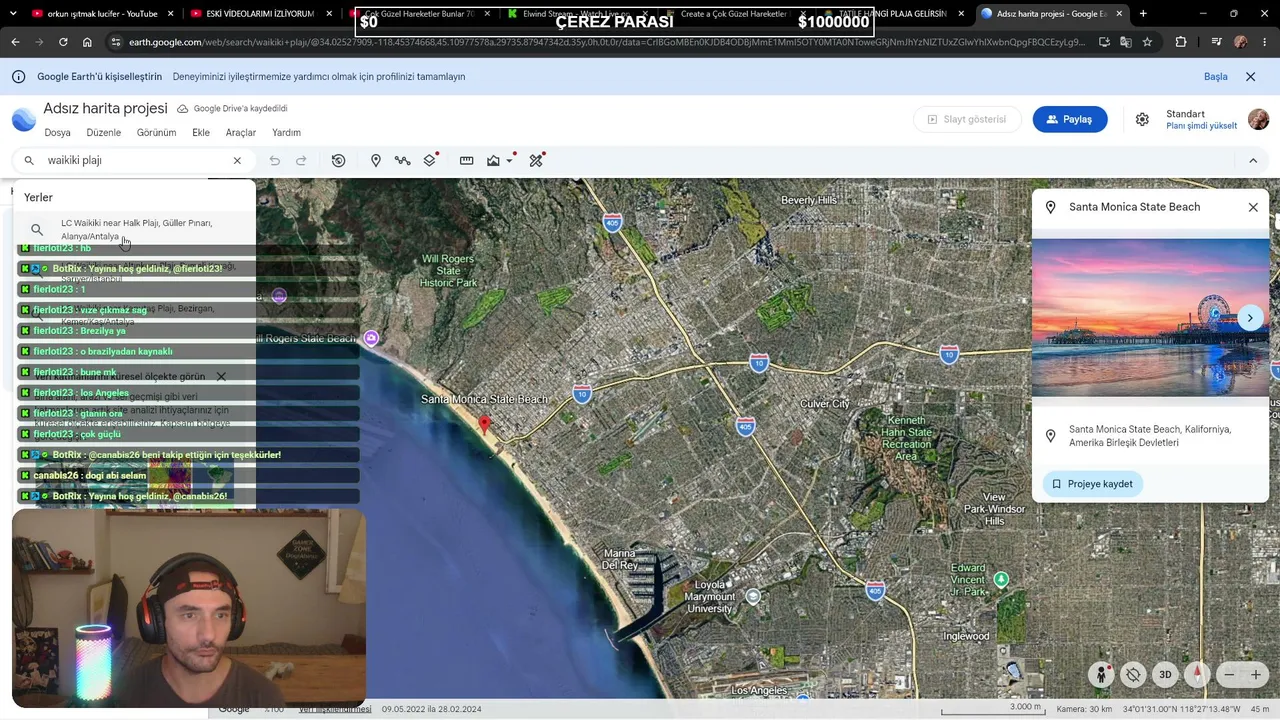
Task: Open the map layers tool
Action: tap(430, 160)
